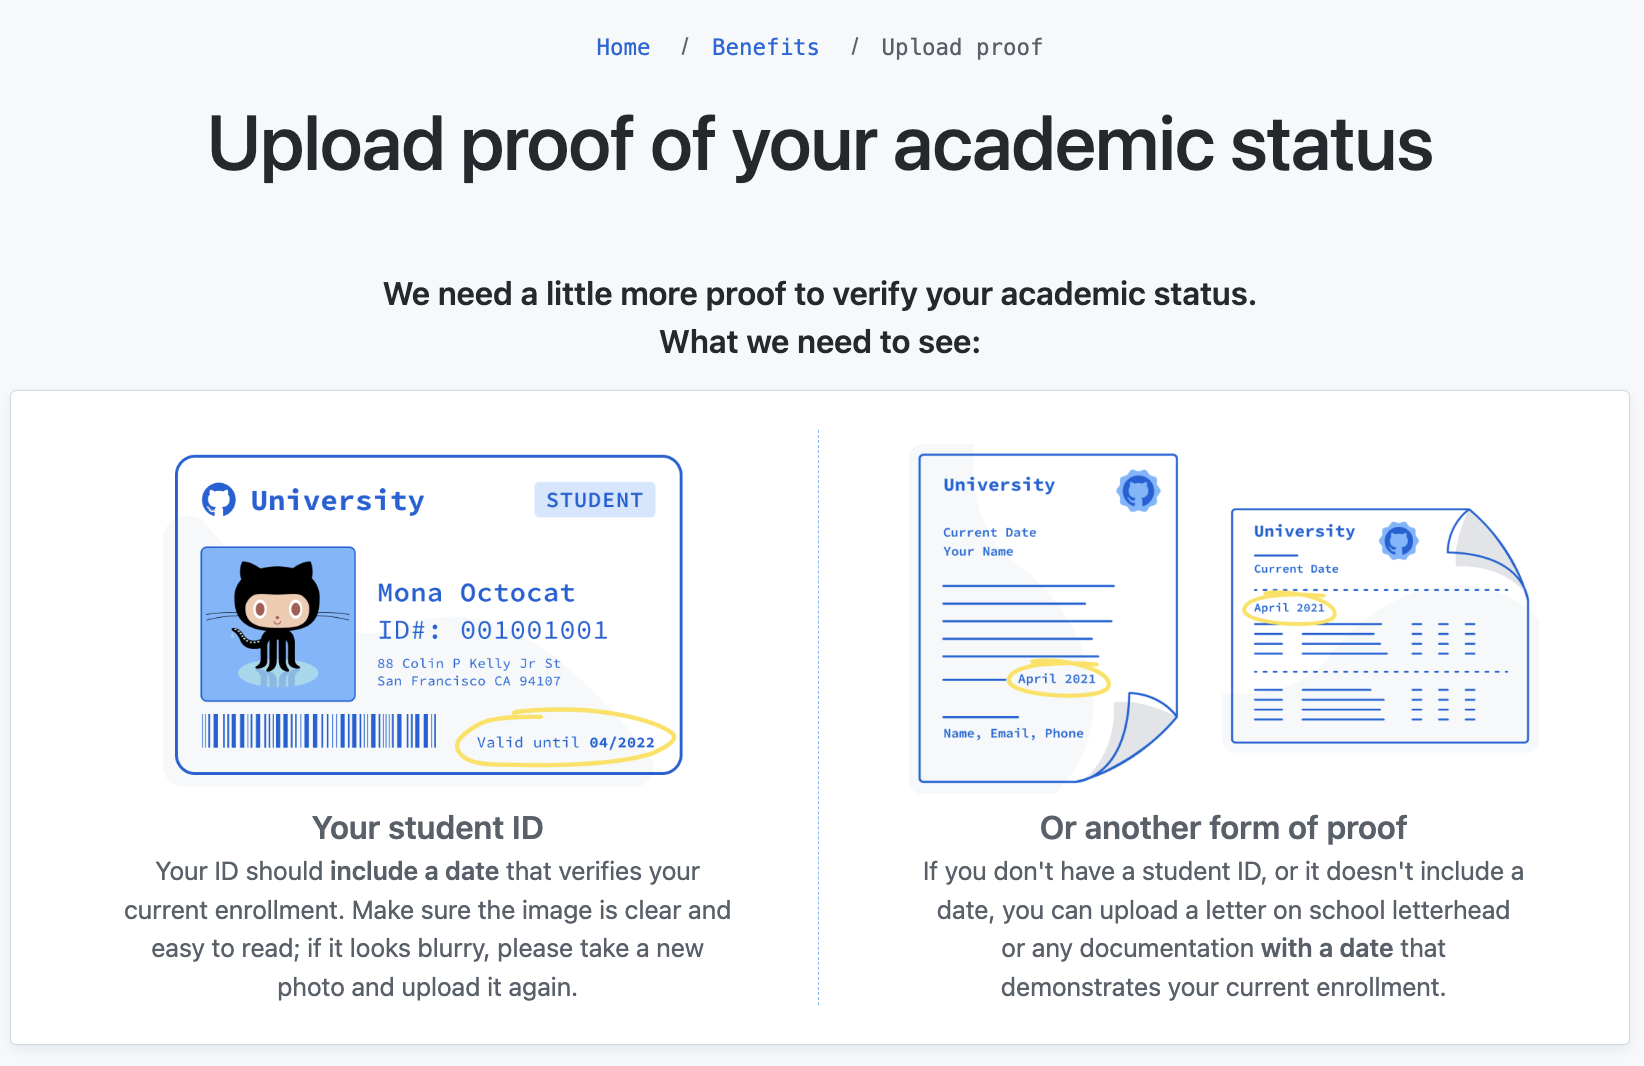Click the Mona Octocat name on the card
This screenshot has height=1066, width=1644.
(x=476, y=593)
